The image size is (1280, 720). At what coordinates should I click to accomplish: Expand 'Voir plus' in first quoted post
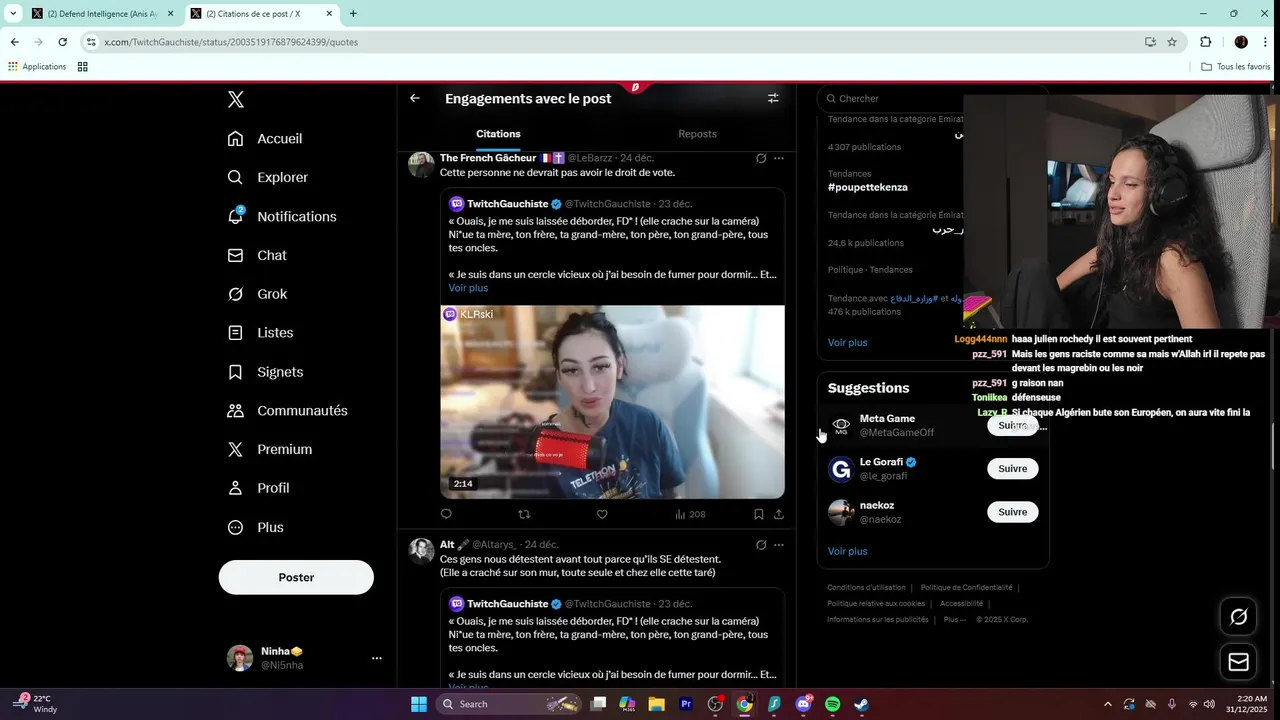(x=468, y=288)
